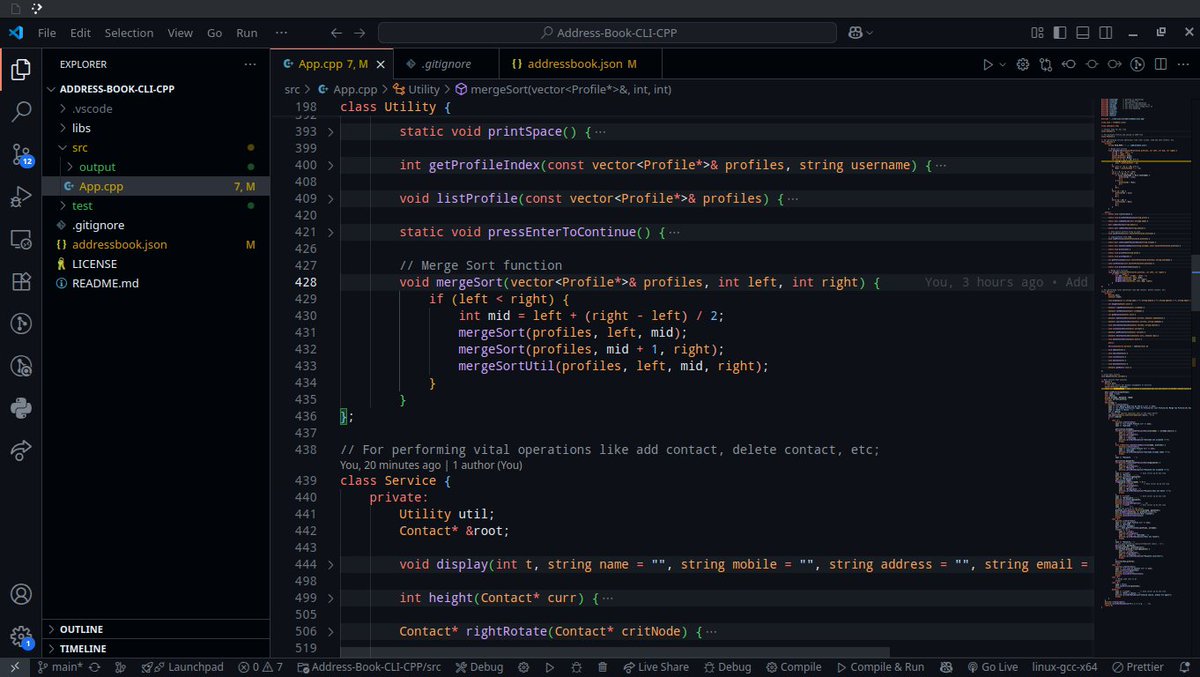Click the Copilot icon in title bar
Viewport: 1200px width, 677px height.
click(856, 33)
